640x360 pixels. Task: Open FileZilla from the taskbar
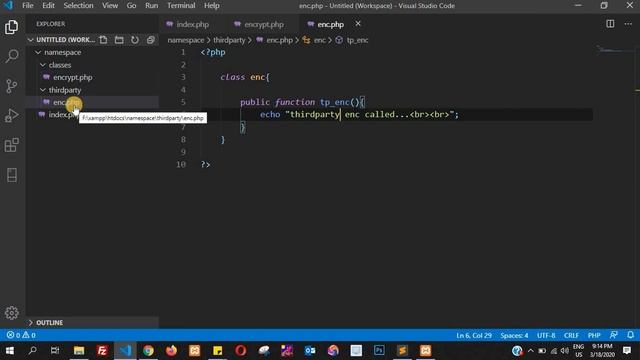pos(102,350)
